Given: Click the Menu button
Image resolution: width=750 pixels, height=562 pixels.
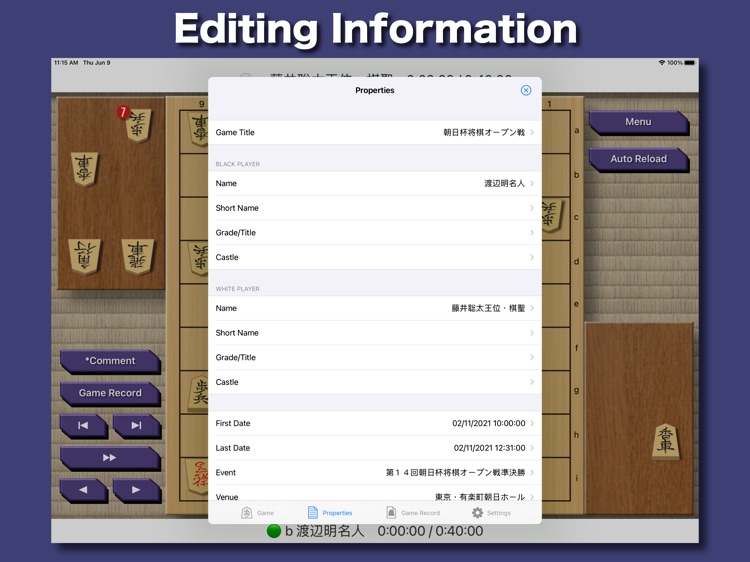Looking at the screenshot, I should pyautogui.click(x=638, y=122).
